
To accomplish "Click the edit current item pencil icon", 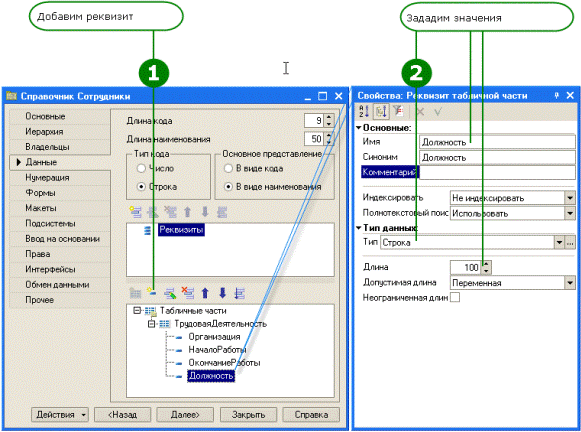I will (x=170, y=293).
